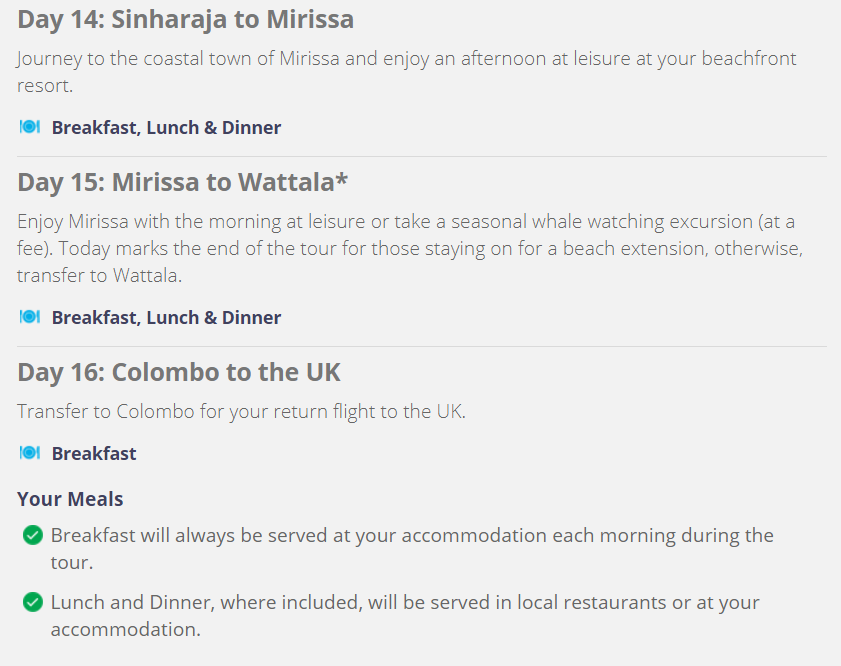
Task: Click the divider line below Day 14
Action: [422, 157]
